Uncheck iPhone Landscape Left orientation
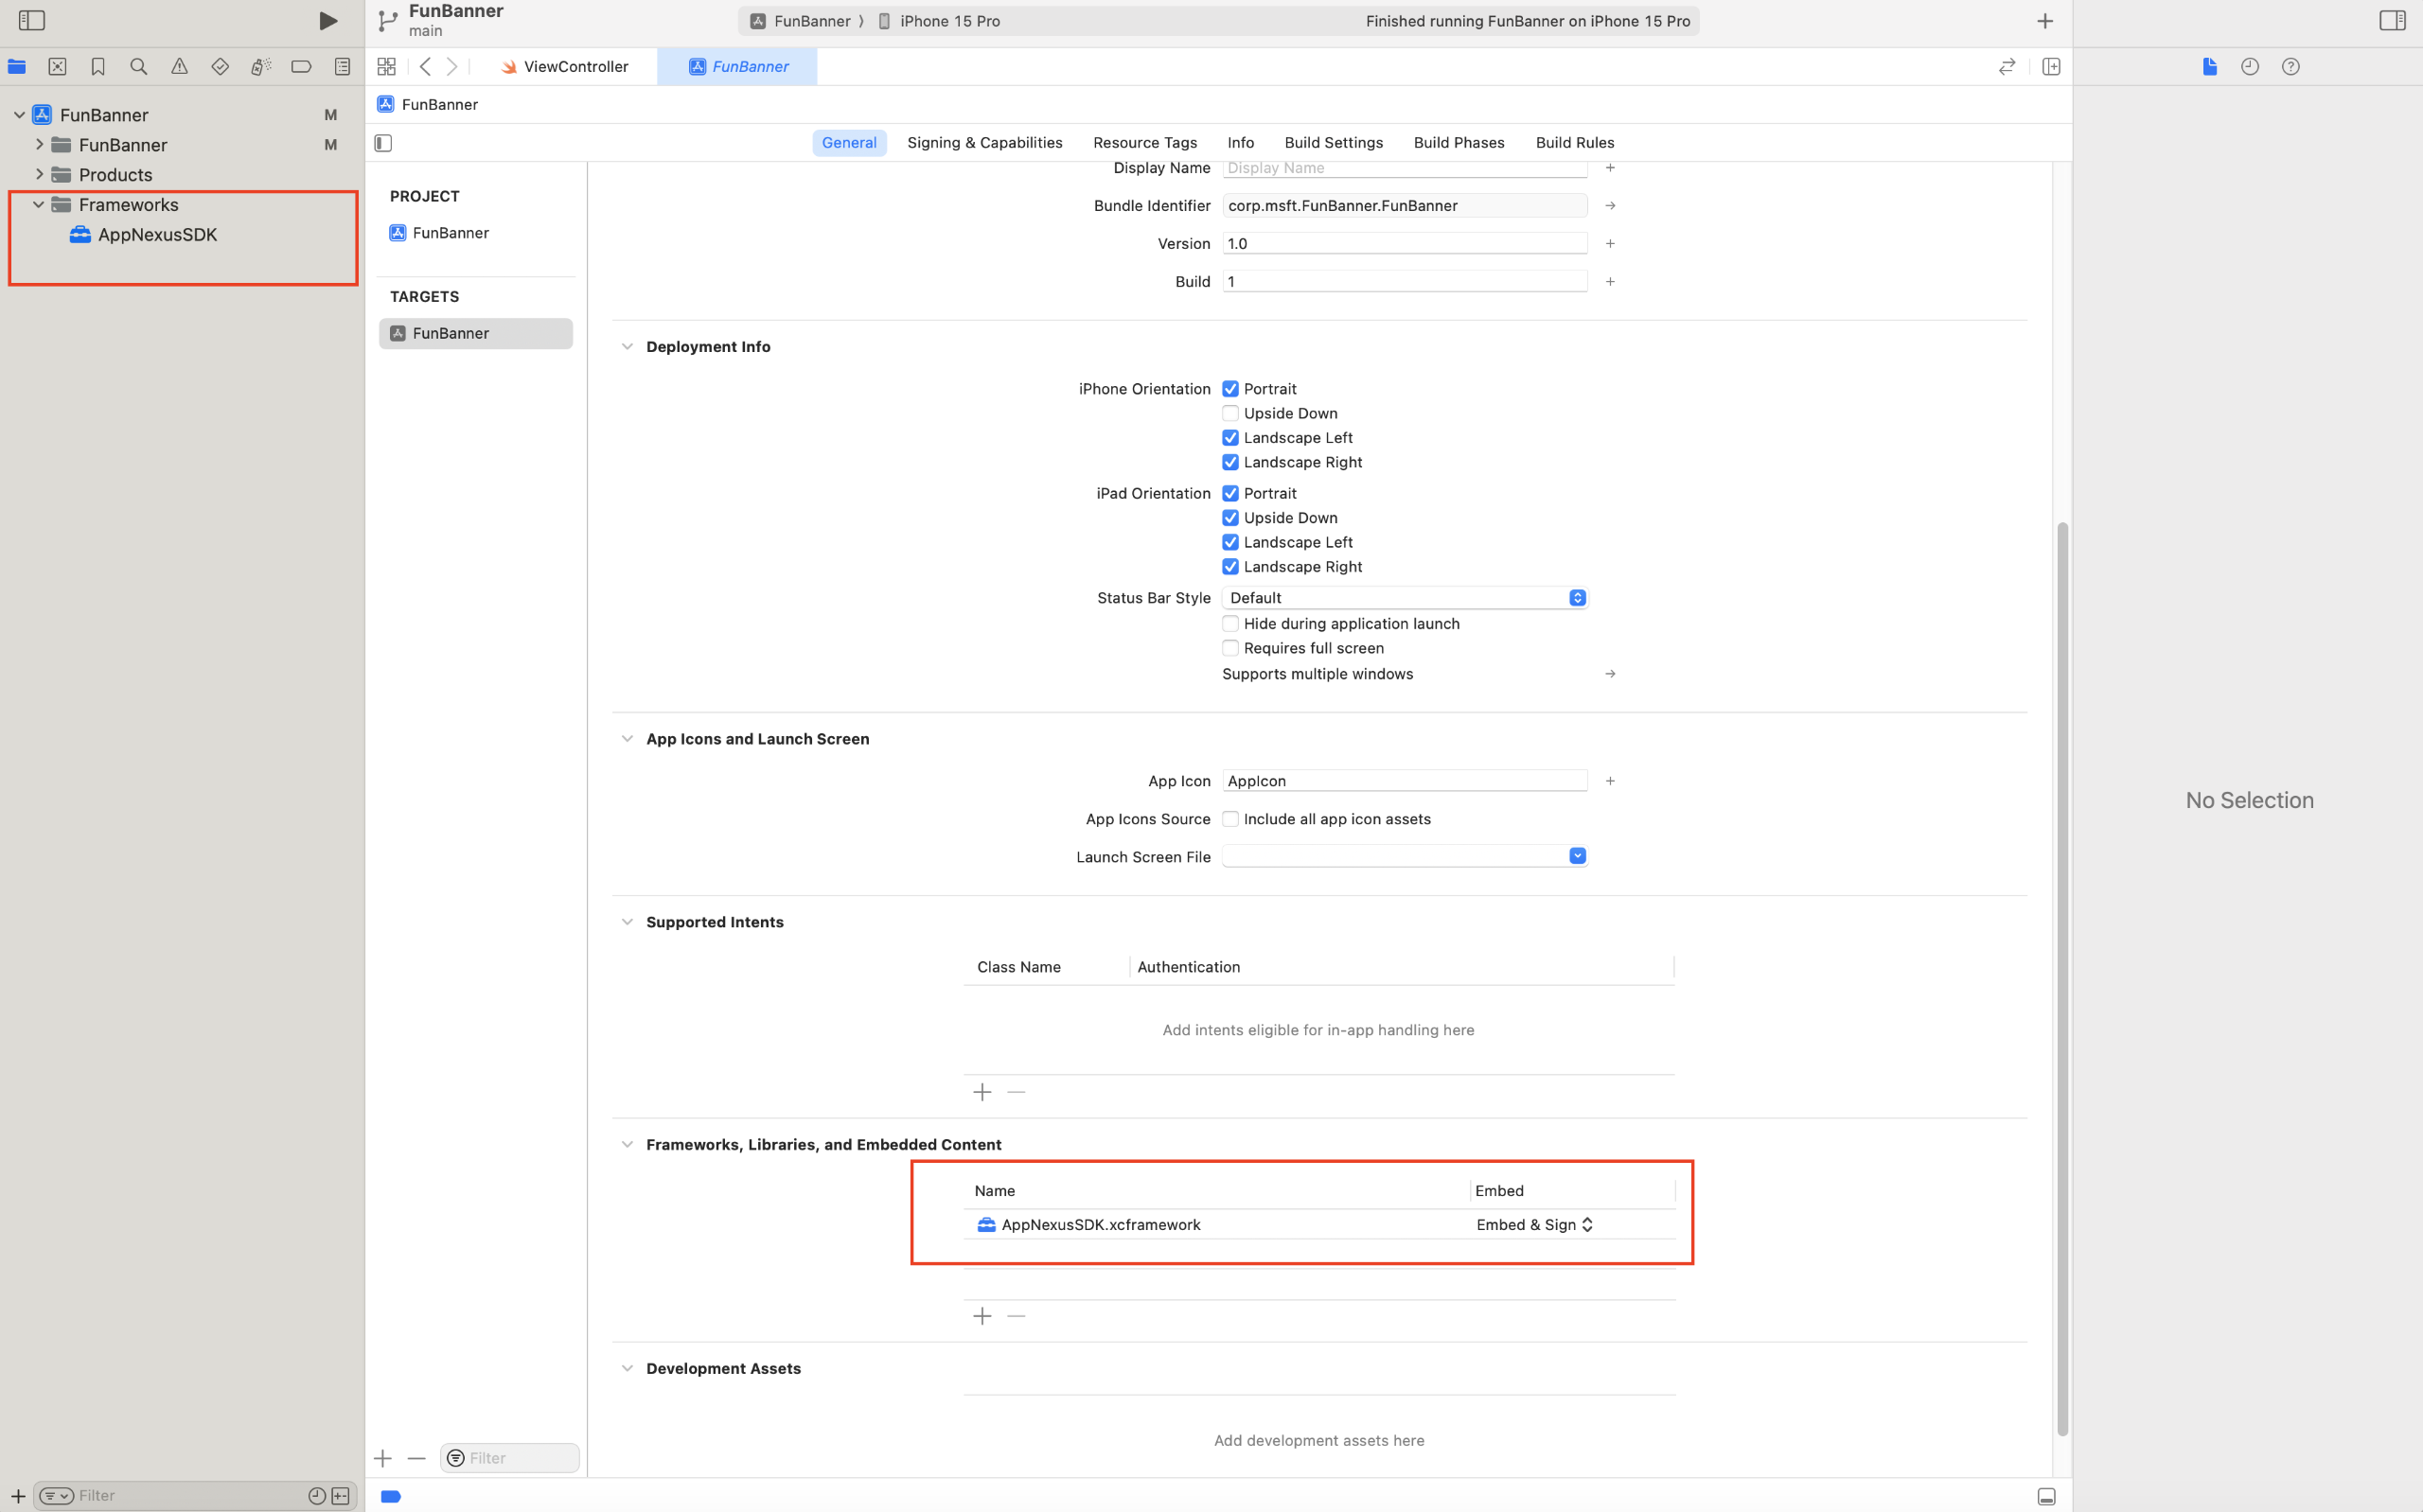This screenshot has width=2423, height=1512. (x=1230, y=437)
